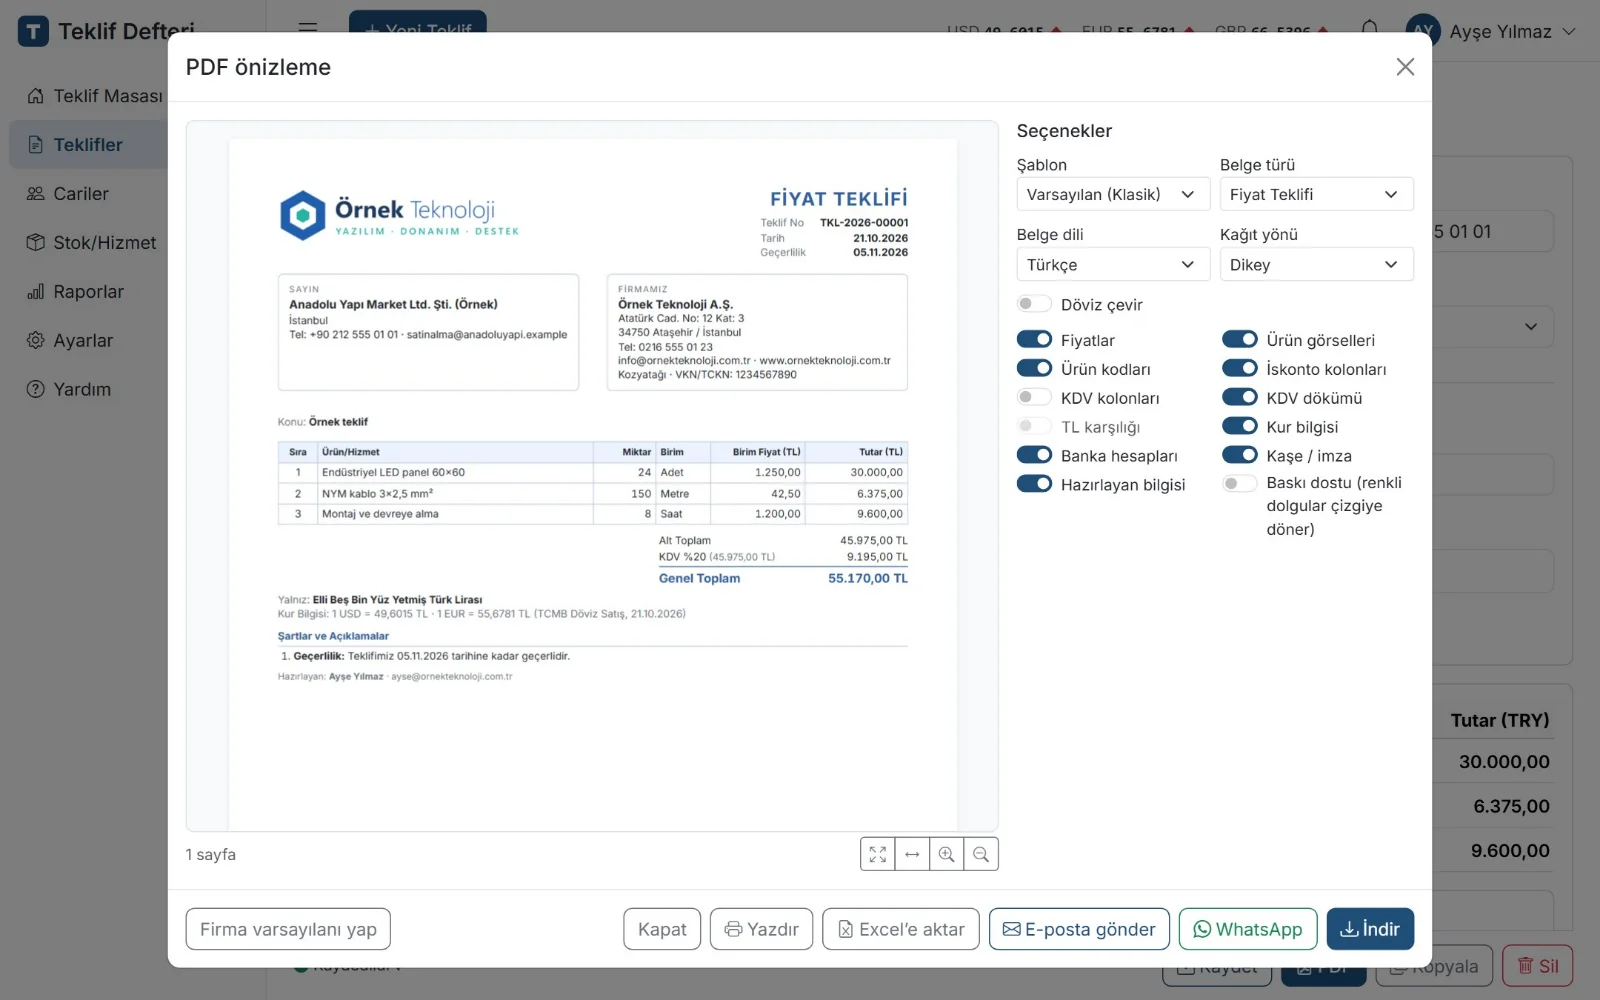Enable the KDV kolonları switch
This screenshot has width=1600, height=1000.
click(x=1034, y=398)
